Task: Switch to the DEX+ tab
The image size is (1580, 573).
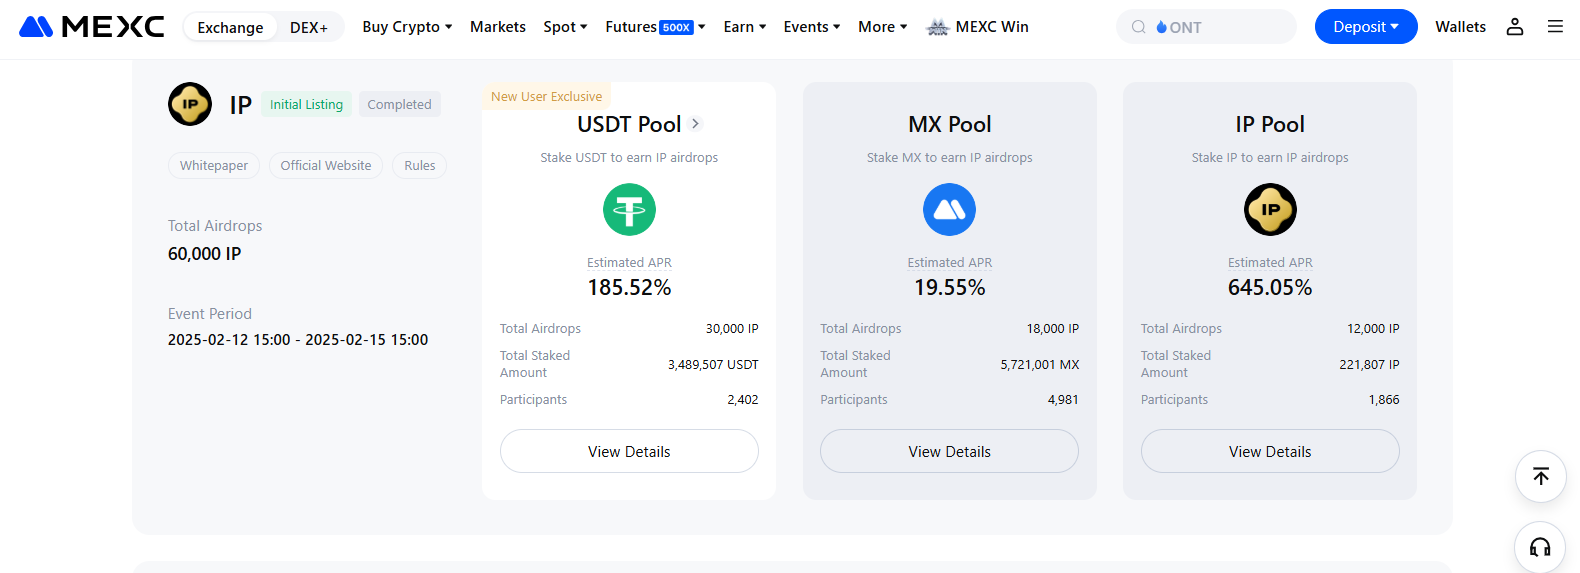Action: tap(309, 27)
